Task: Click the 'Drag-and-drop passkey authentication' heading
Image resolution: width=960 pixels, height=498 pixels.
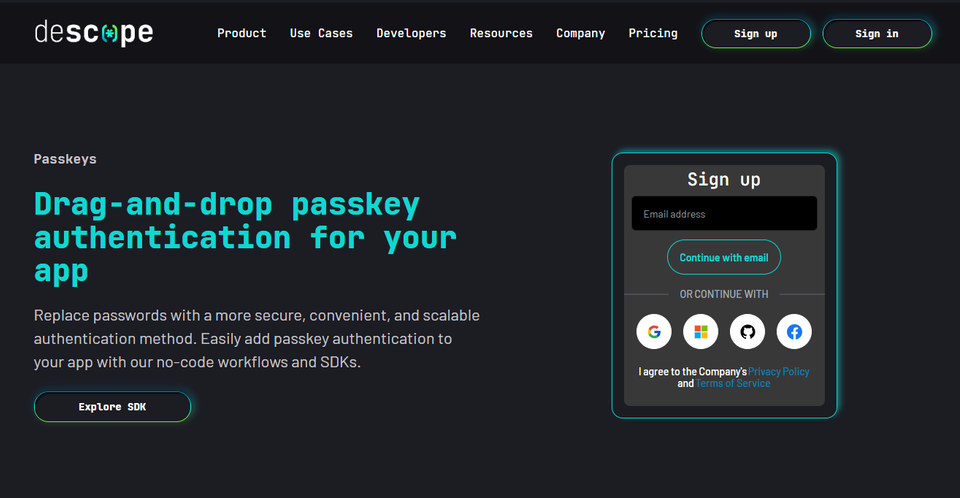Action: (245, 238)
